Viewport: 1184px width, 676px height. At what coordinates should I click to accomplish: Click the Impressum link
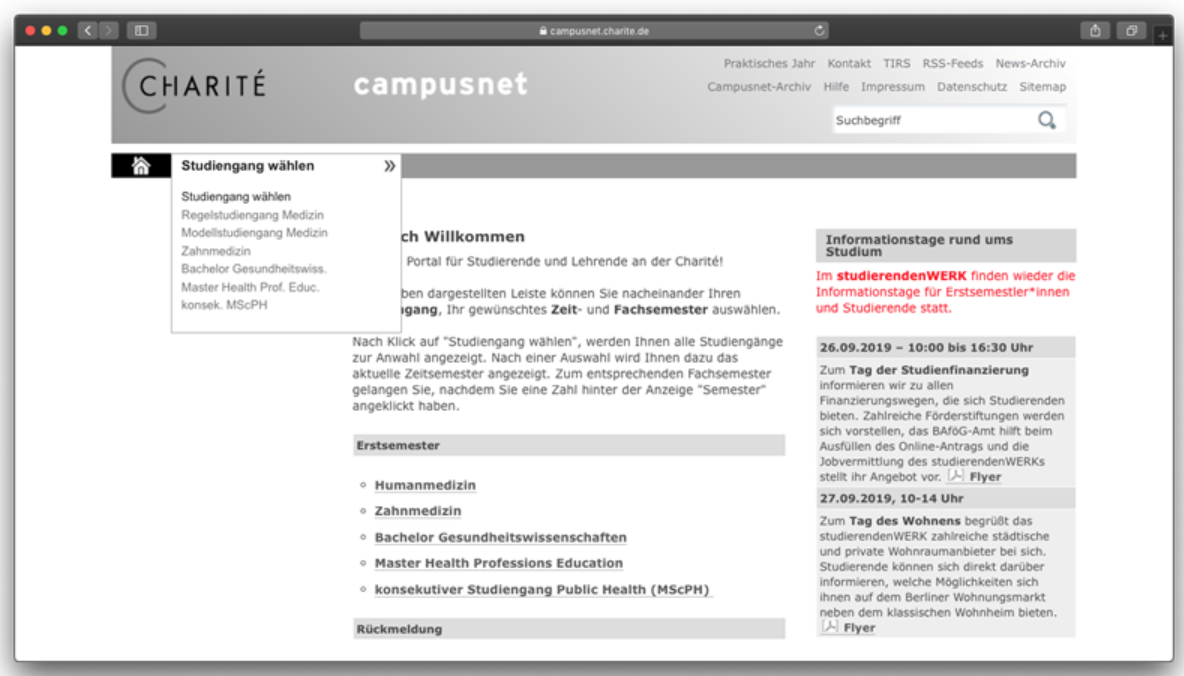pyautogui.click(x=893, y=87)
